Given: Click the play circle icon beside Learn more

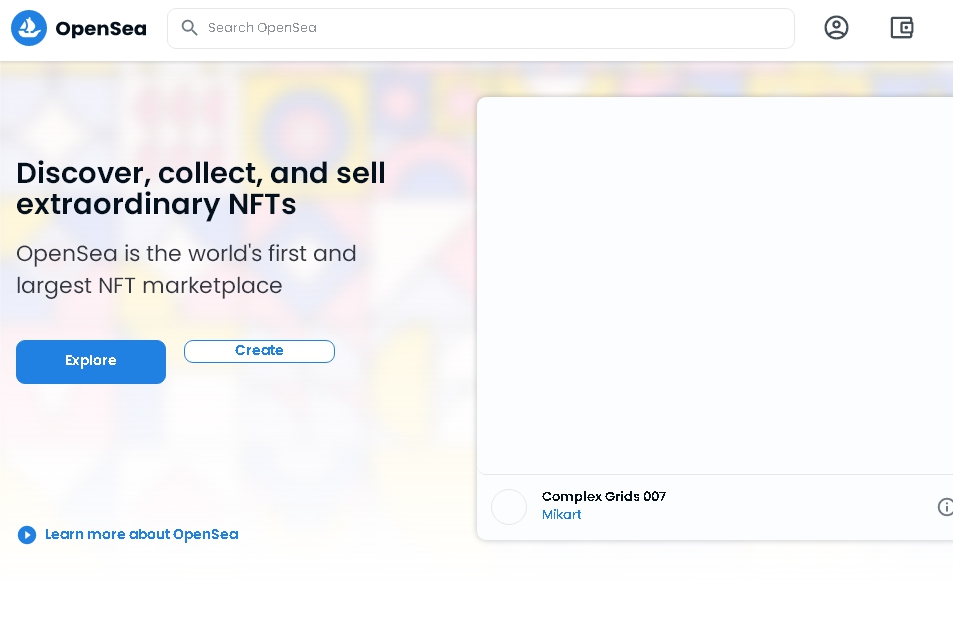Looking at the screenshot, I should (27, 535).
